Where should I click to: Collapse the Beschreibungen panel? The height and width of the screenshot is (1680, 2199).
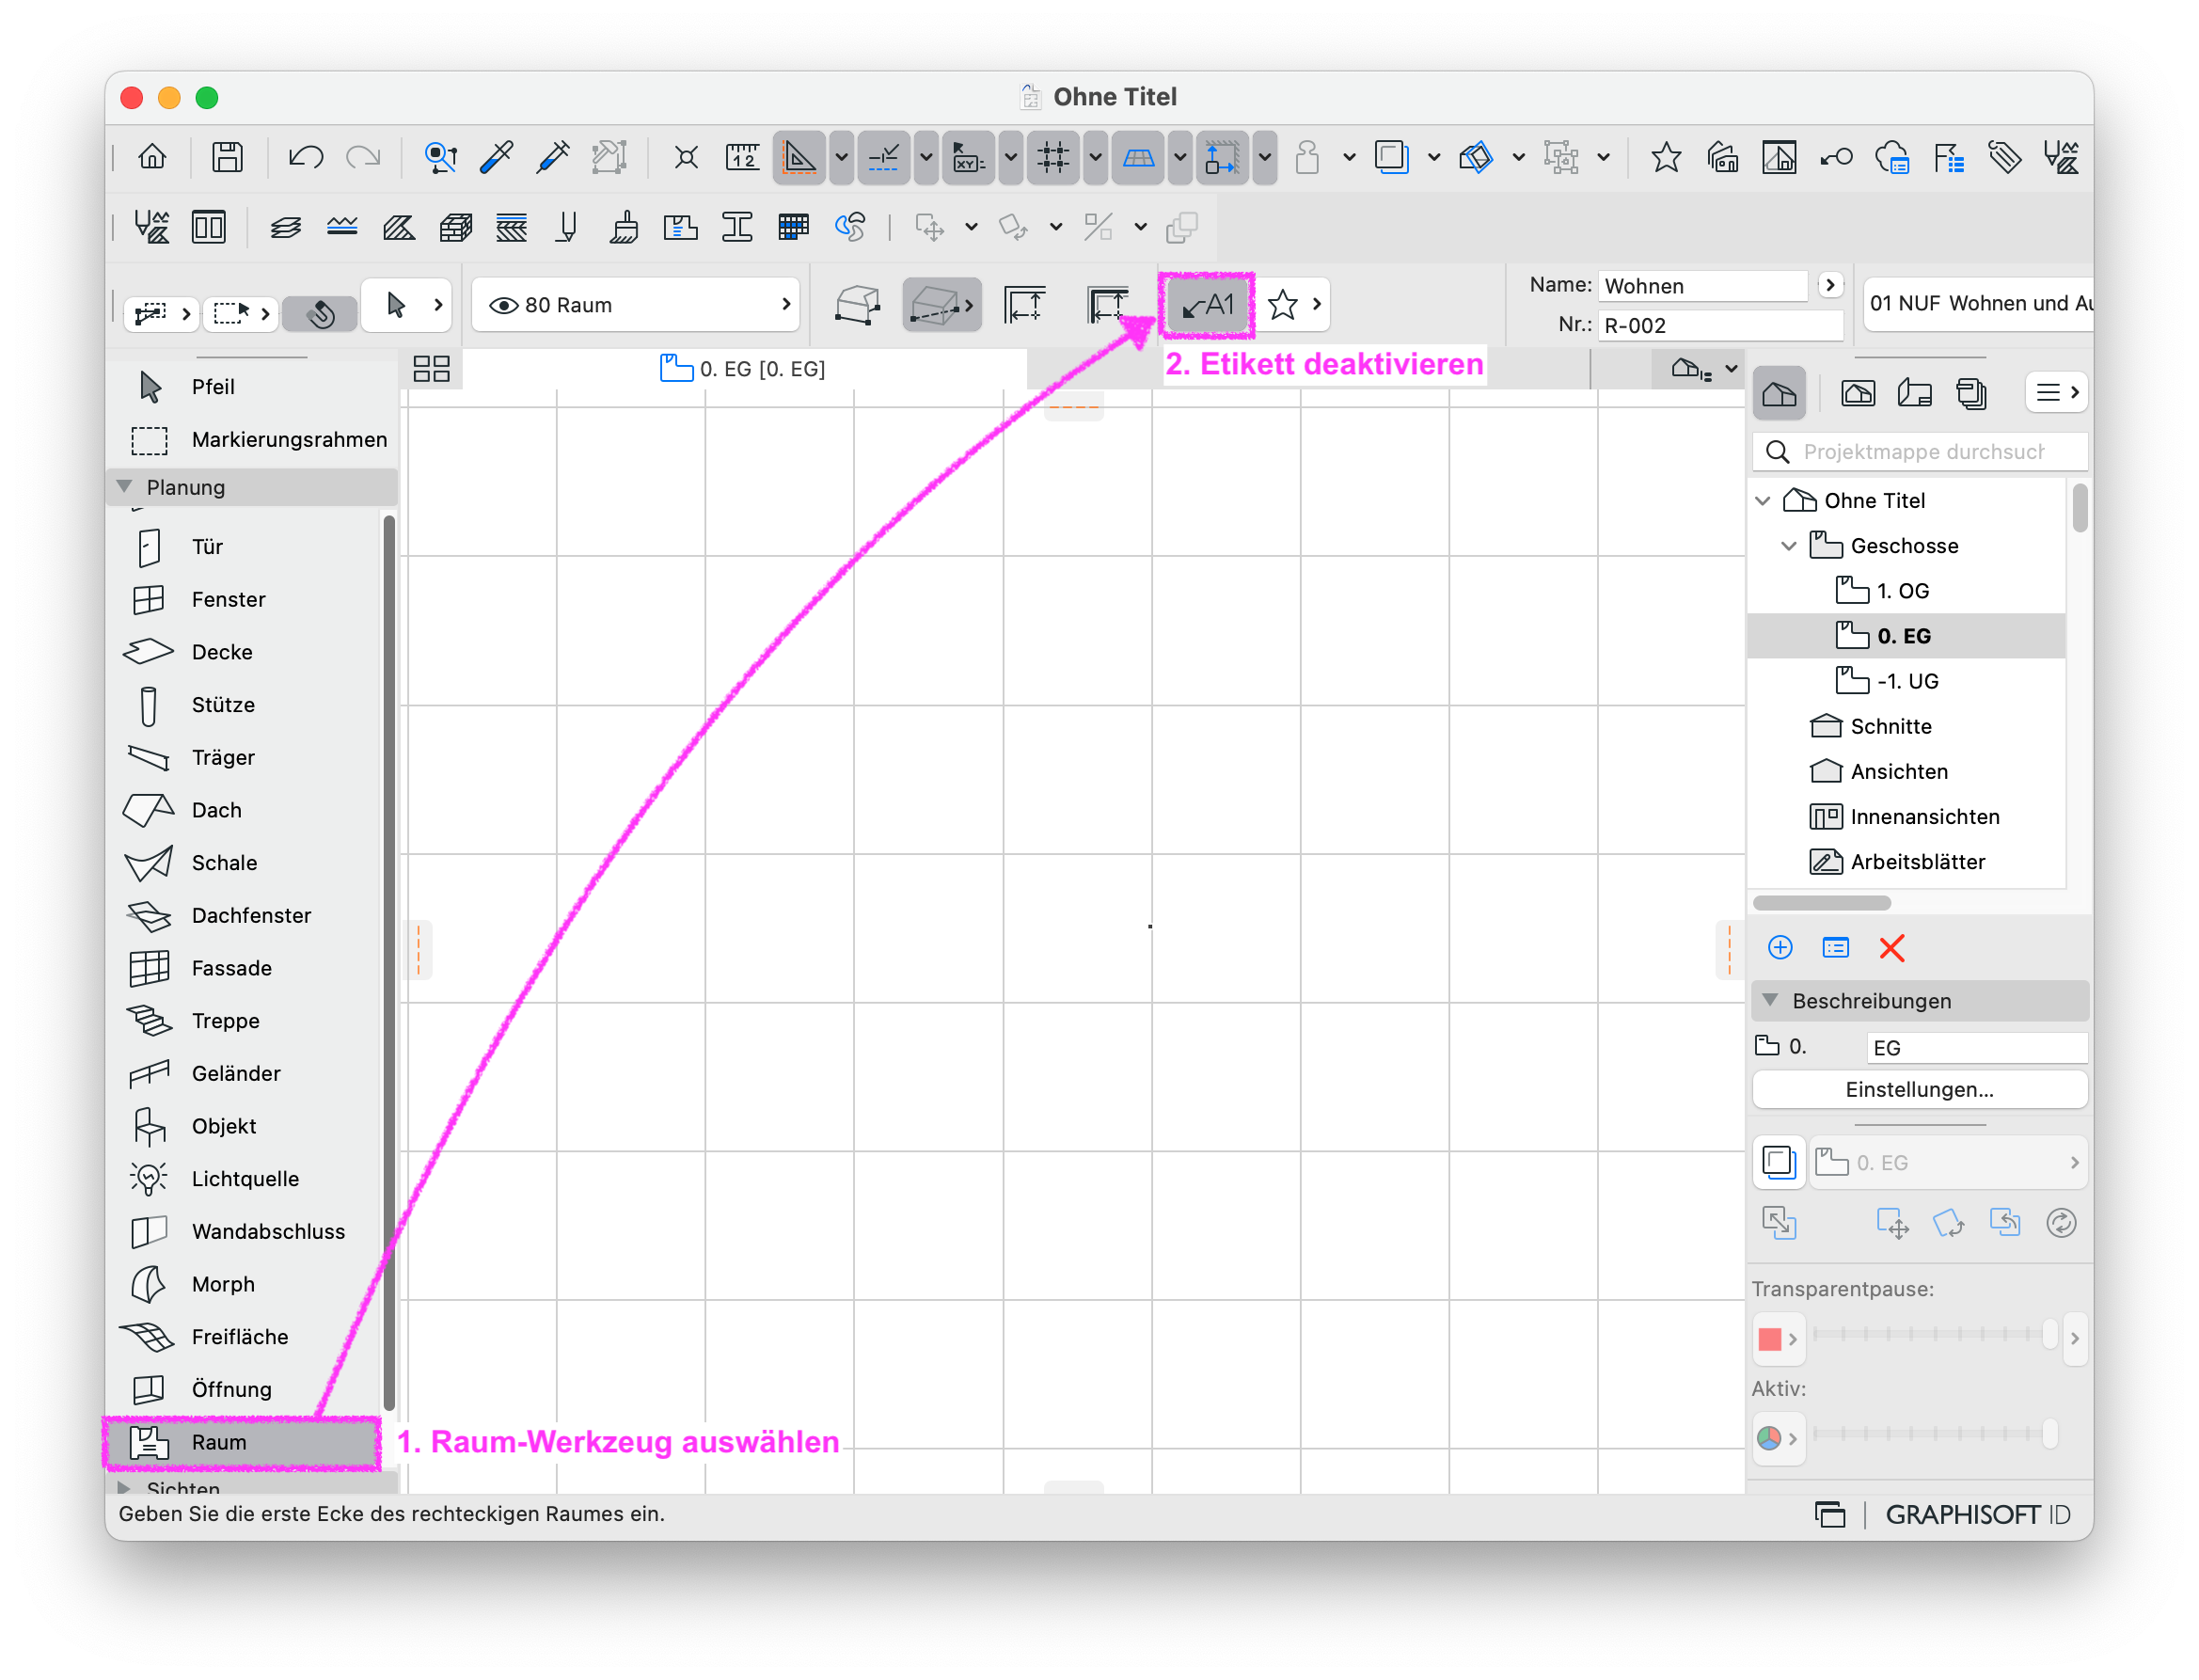tap(1772, 1002)
